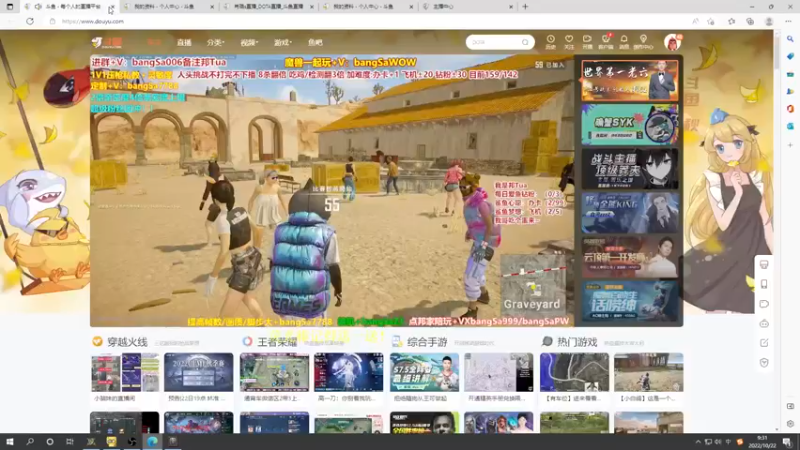Image resolution: width=800 pixels, height=450 pixels.
Task: Open the Windows Start menu
Action: [x=10, y=441]
